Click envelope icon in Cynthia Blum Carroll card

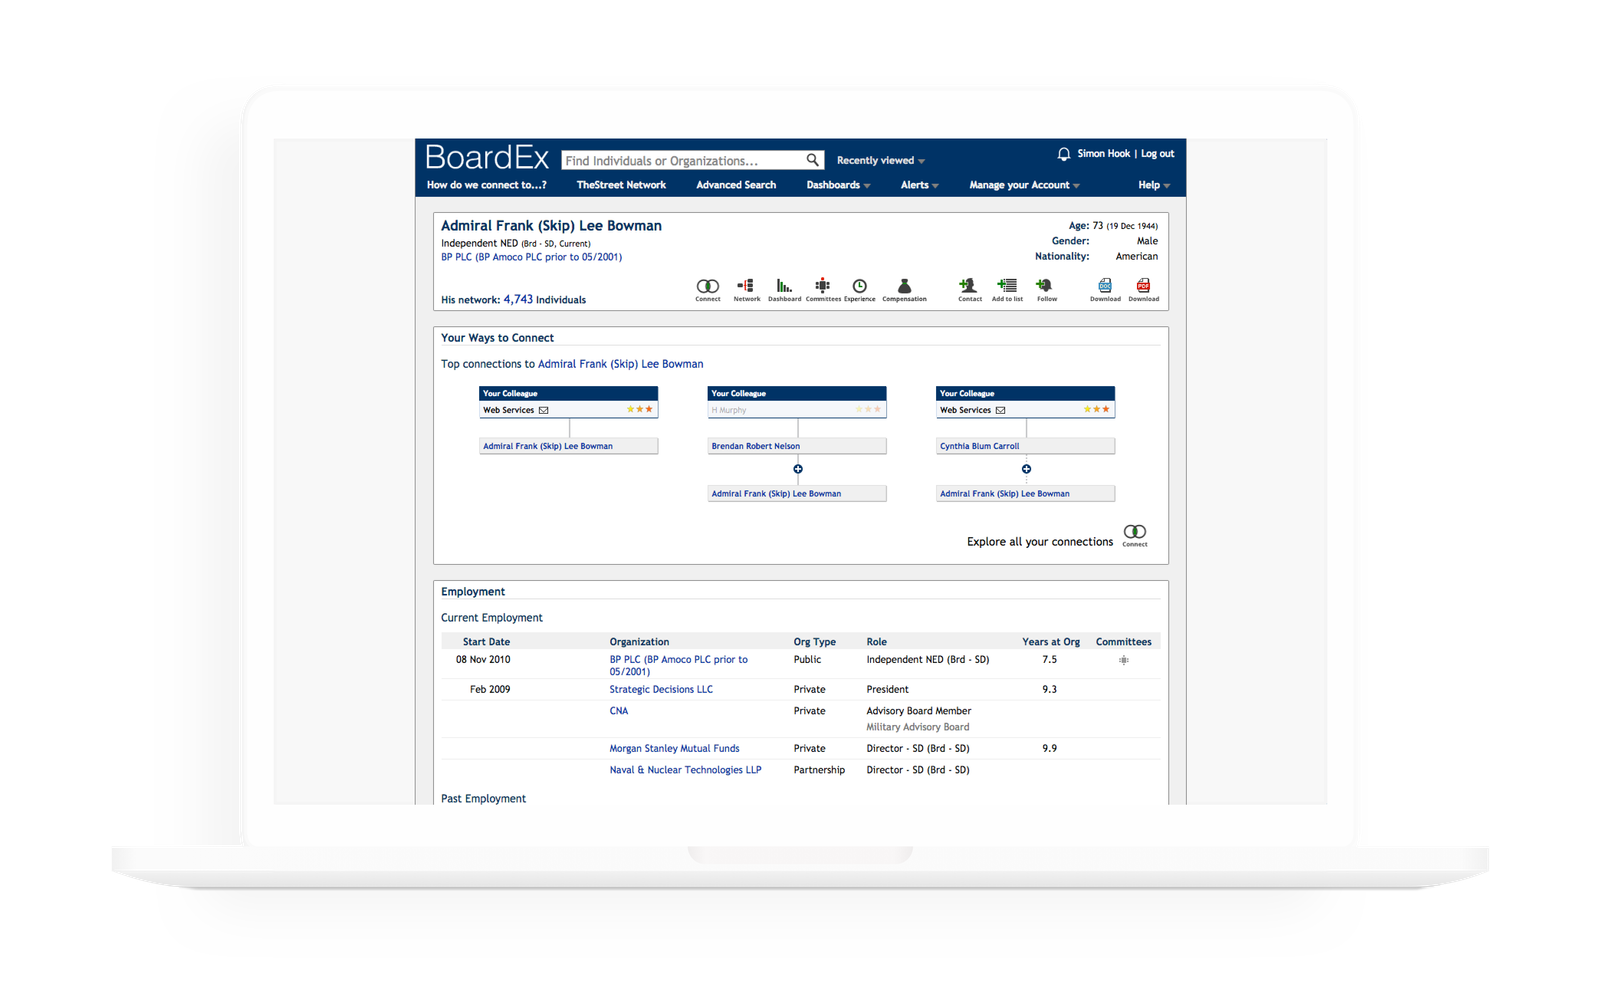(1000, 410)
